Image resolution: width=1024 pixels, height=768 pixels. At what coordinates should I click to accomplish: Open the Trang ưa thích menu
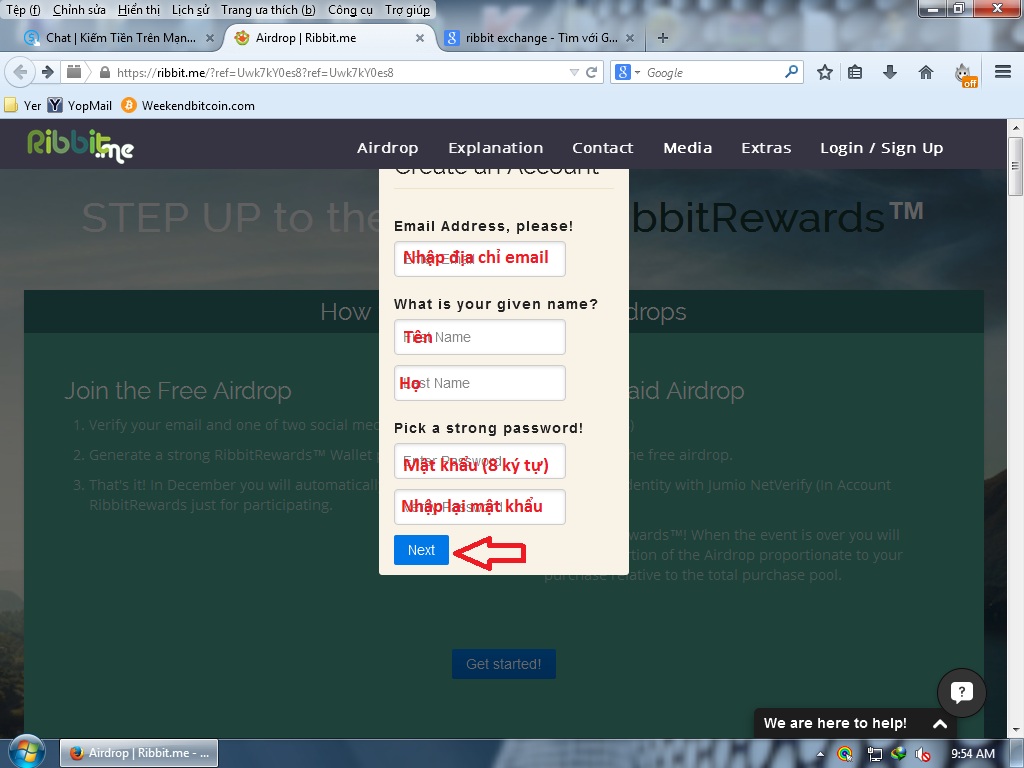click(x=268, y=10)
